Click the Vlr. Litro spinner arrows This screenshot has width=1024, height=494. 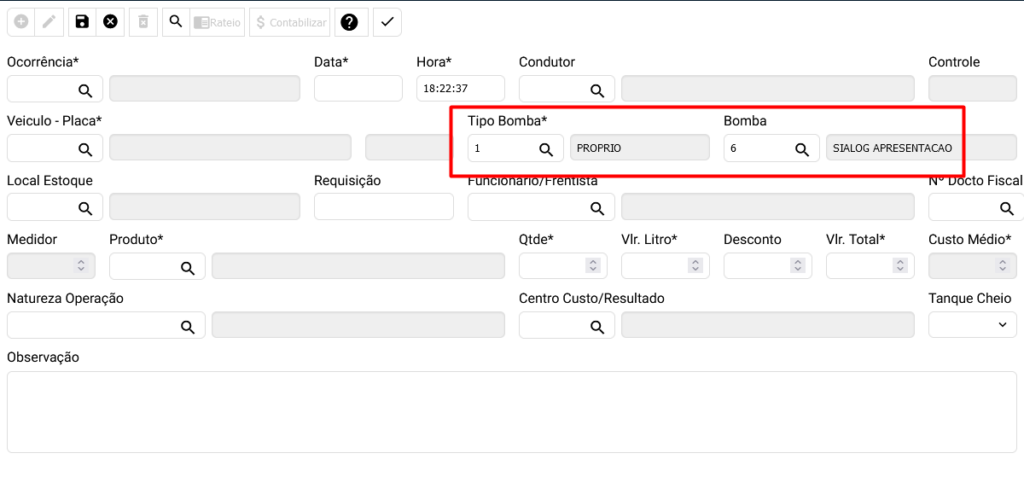(694, 266)
